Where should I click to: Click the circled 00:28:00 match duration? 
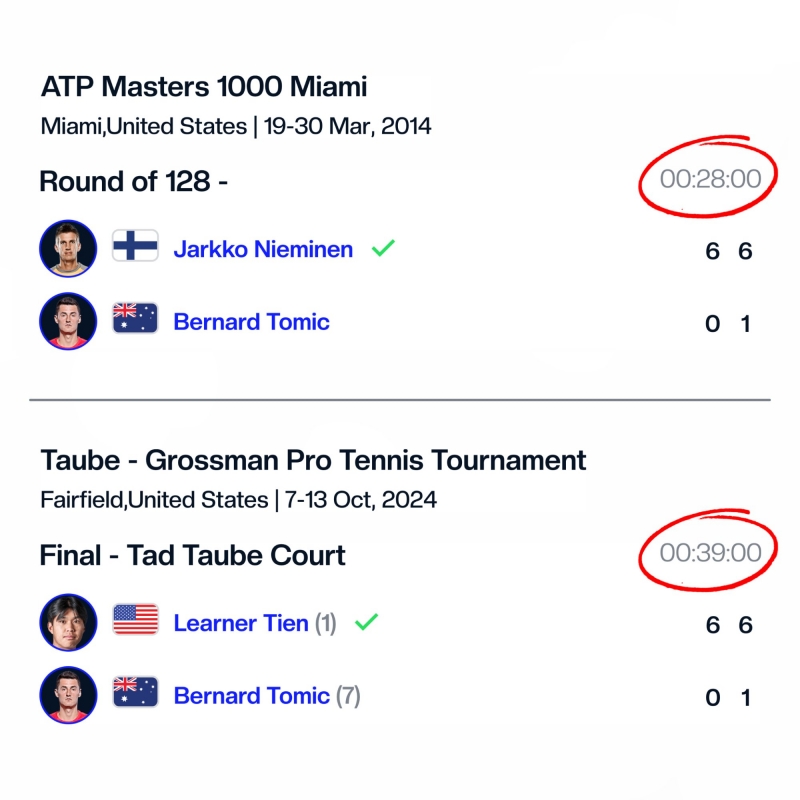click(x=710, y=180)
